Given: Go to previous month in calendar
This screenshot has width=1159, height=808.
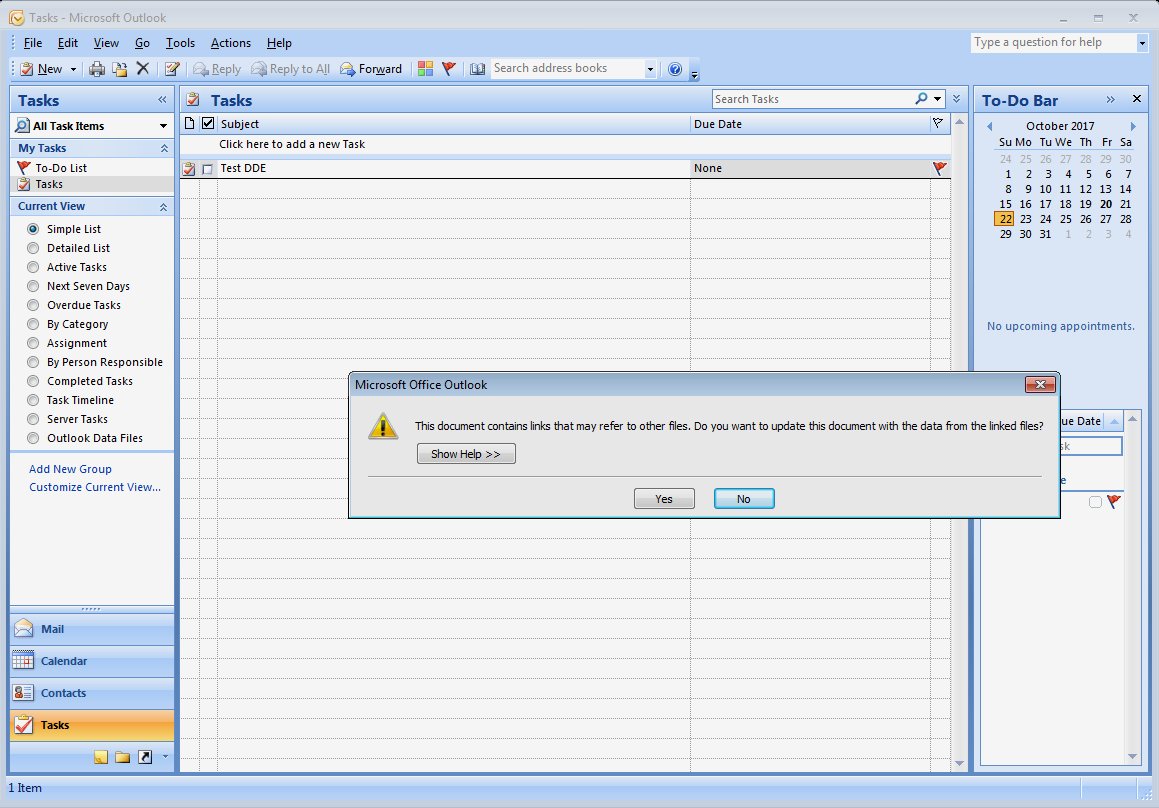Looking at the screenshot, I should pos(990,126).
